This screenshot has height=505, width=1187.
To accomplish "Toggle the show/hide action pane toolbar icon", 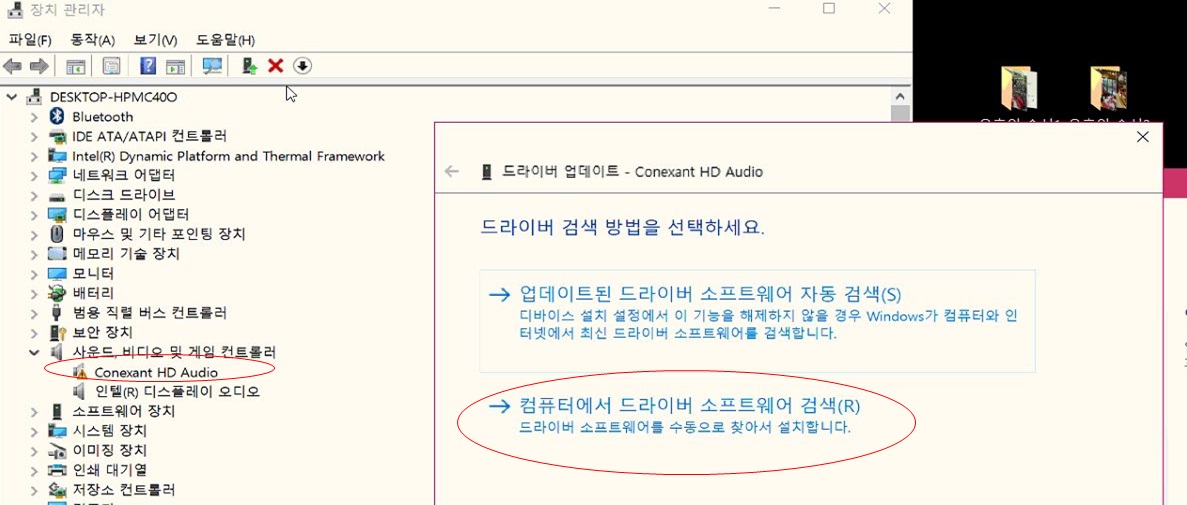I will 176,67.
